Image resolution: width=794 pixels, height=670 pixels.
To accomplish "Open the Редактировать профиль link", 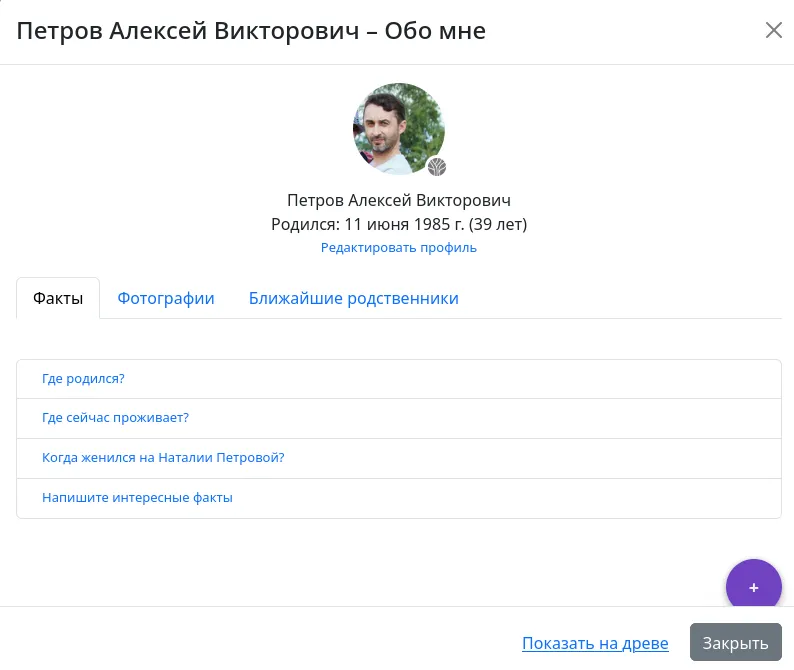I will (399, 248).
